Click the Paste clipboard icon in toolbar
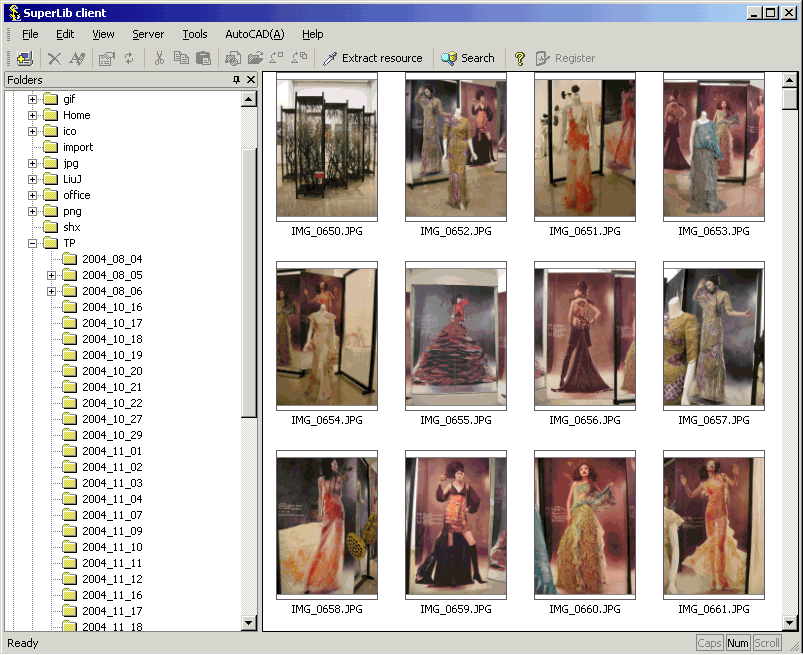The height and width of the screenshot is (655, 803). click(x=203, y=58)
